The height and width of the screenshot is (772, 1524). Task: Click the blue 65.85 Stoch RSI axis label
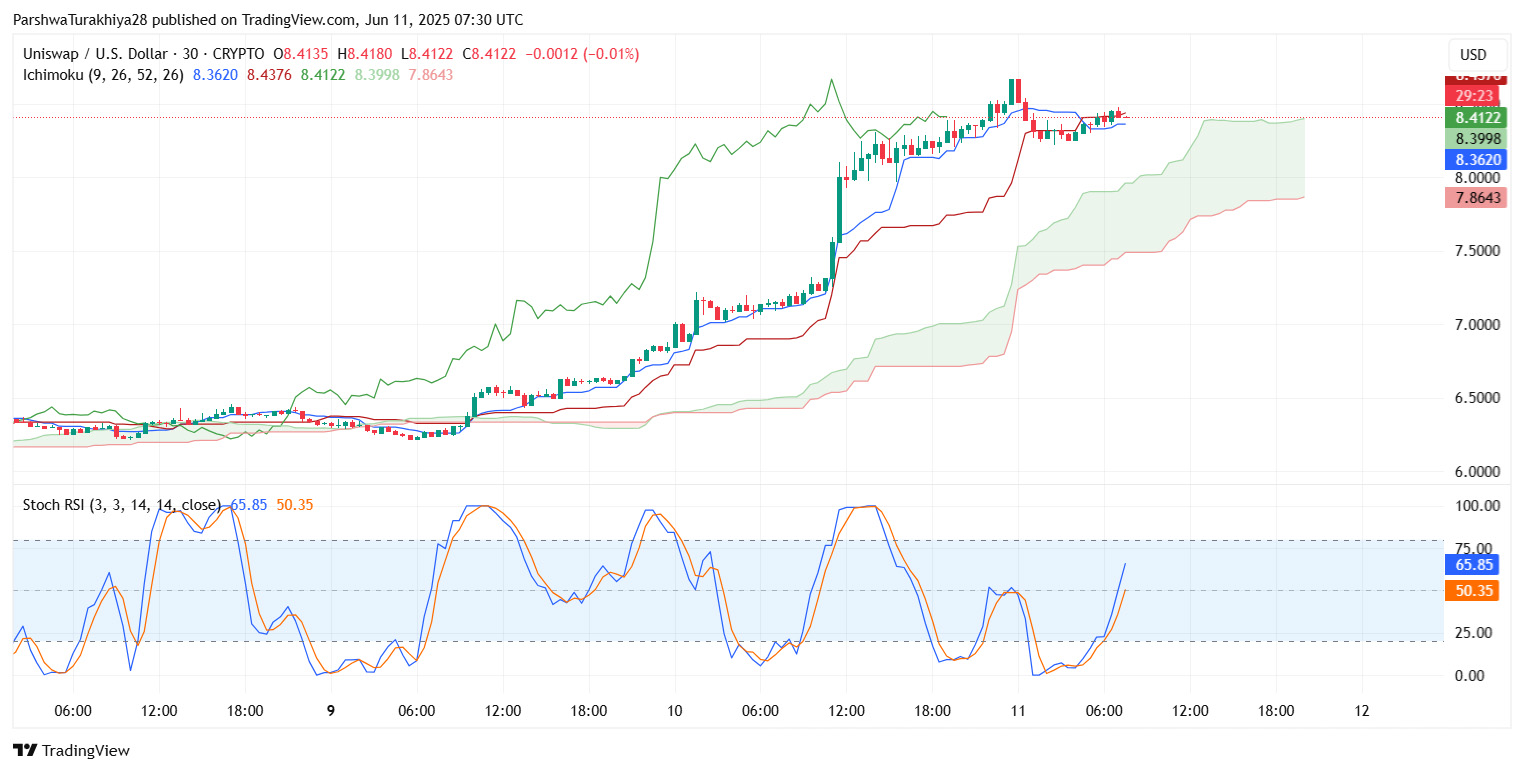pos(1474,565)
